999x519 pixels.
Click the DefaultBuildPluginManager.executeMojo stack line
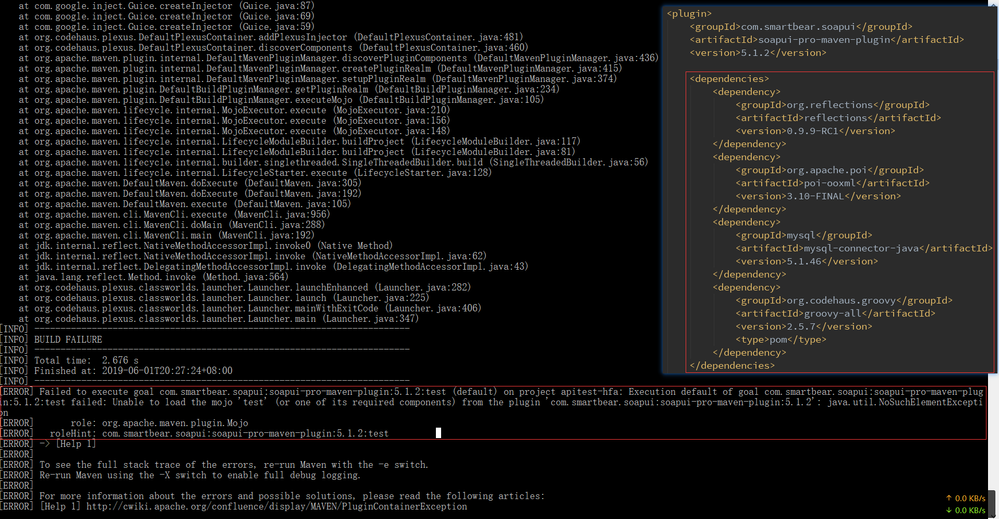tap(281, 100)
